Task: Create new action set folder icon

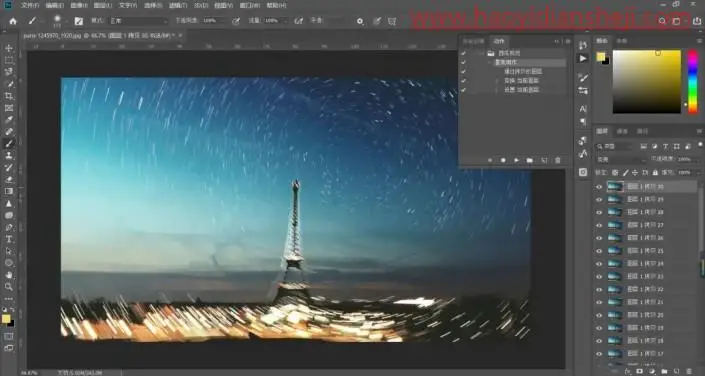Action: coord(530,160)
